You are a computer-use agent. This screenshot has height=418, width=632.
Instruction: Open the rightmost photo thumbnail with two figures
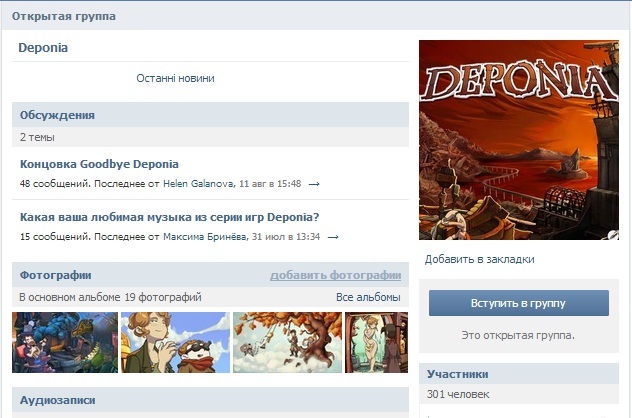(x=376, y=342)
